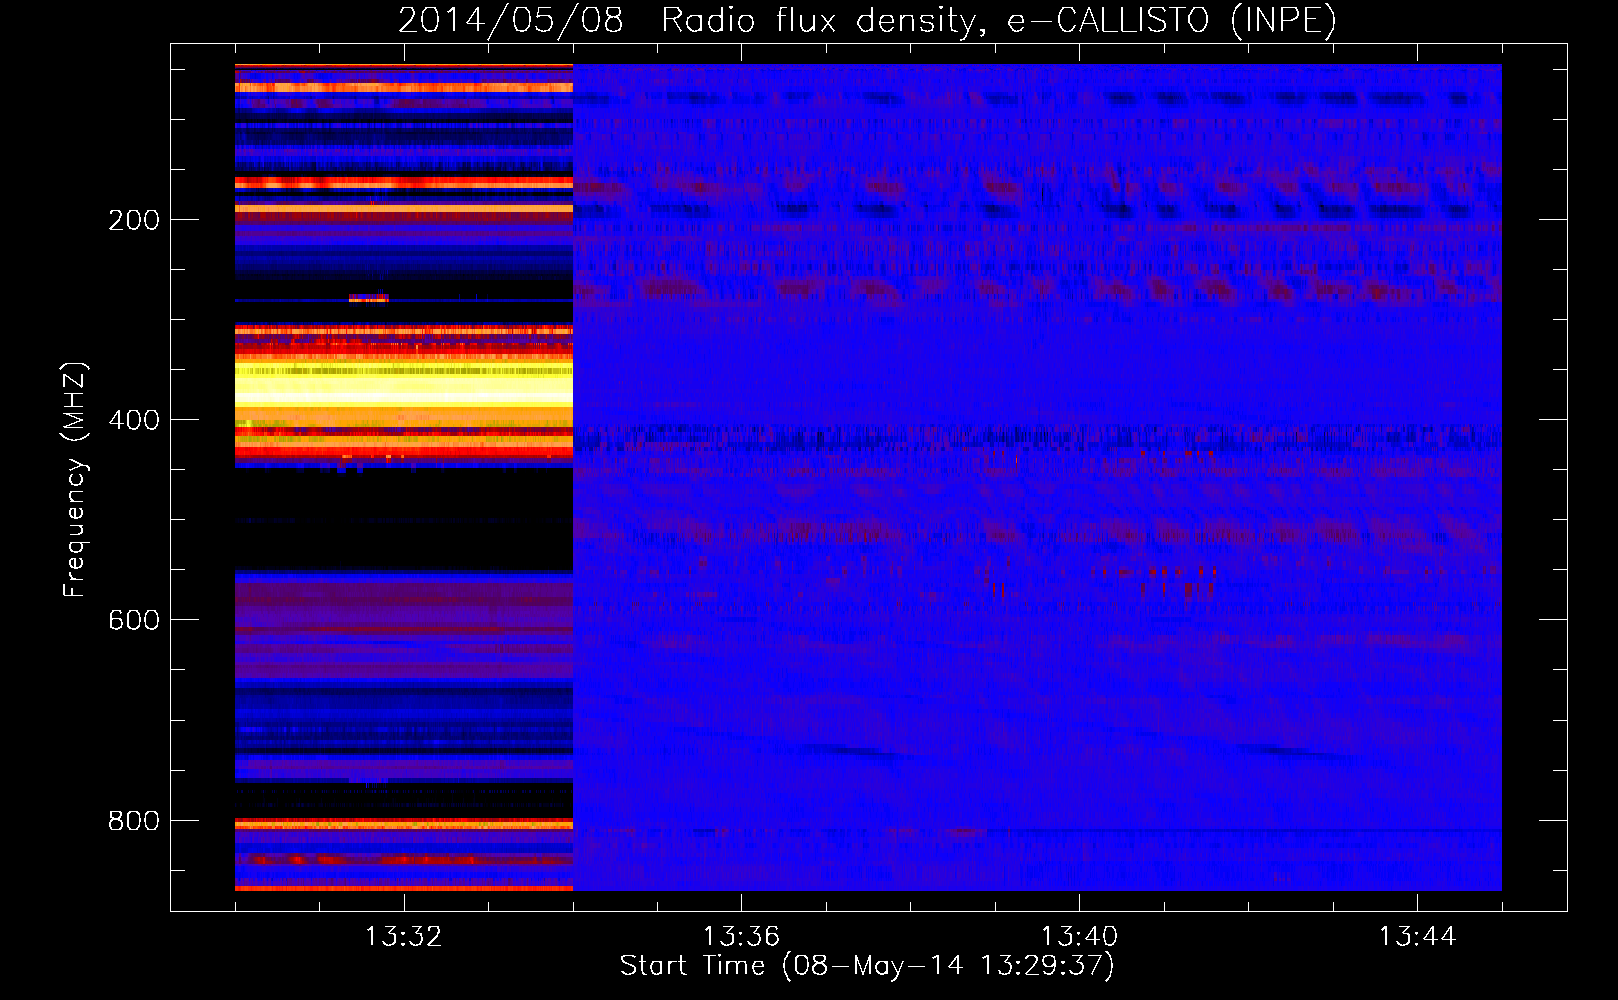Click the 400 frequency tick label

134,420
